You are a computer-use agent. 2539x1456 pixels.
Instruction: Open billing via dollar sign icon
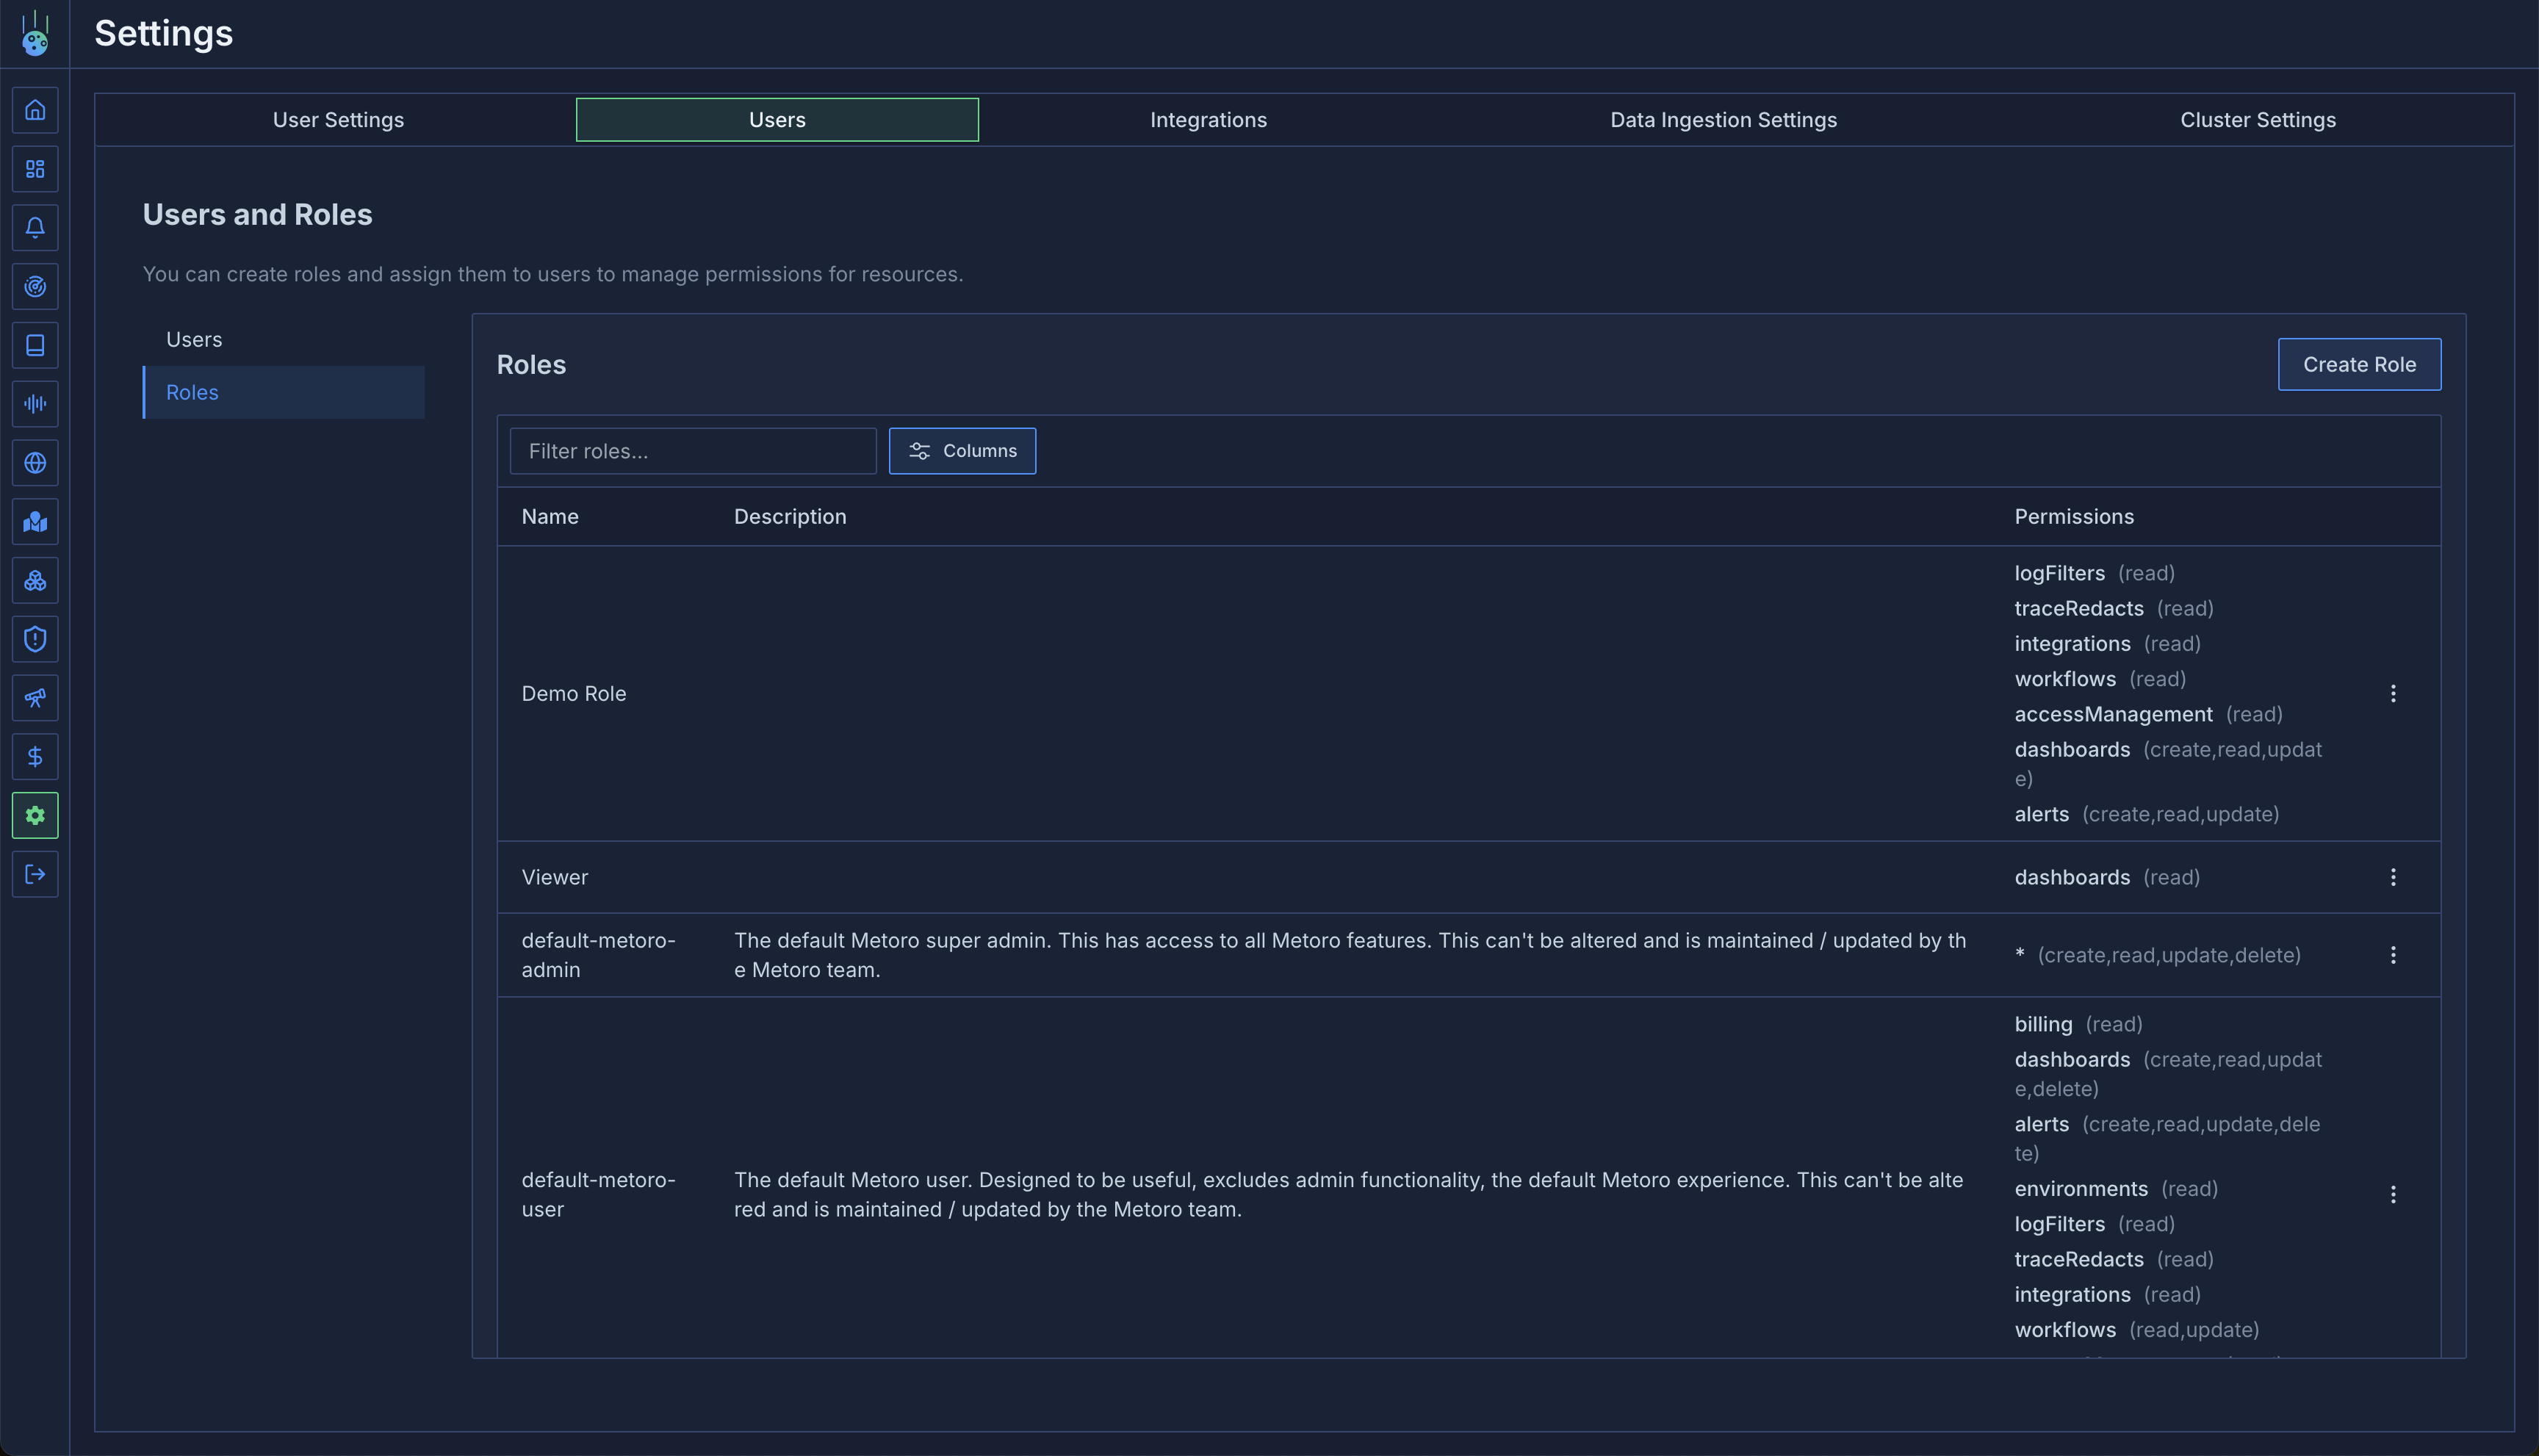[x=35, y=757]
